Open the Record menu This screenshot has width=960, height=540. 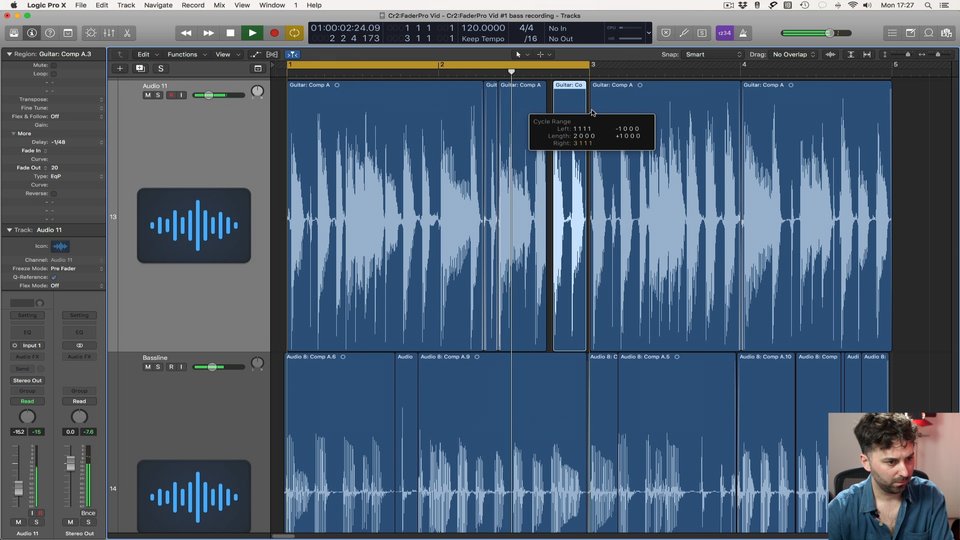click(193, 5)
